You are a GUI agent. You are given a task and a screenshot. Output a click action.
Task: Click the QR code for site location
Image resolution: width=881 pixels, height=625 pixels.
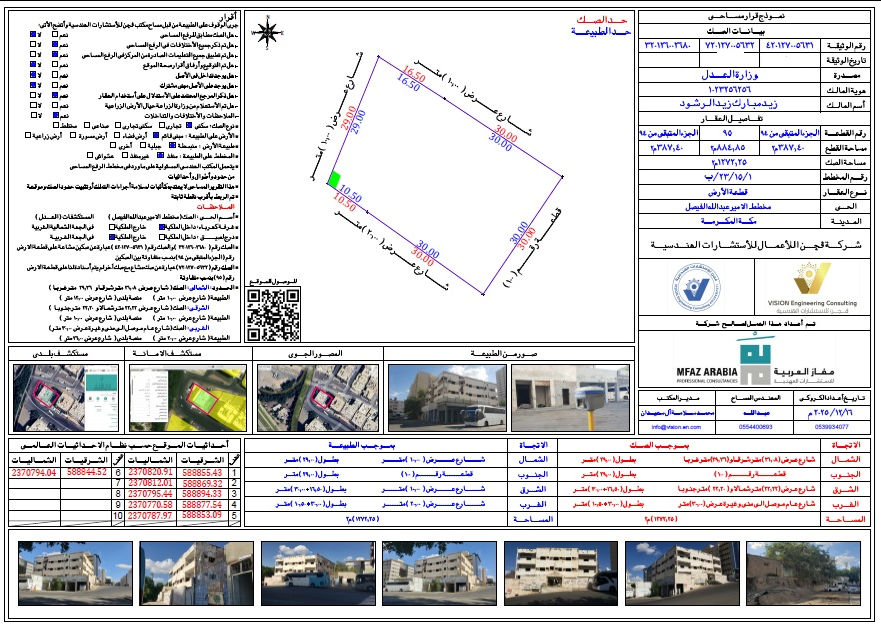(x=273, y=314)
